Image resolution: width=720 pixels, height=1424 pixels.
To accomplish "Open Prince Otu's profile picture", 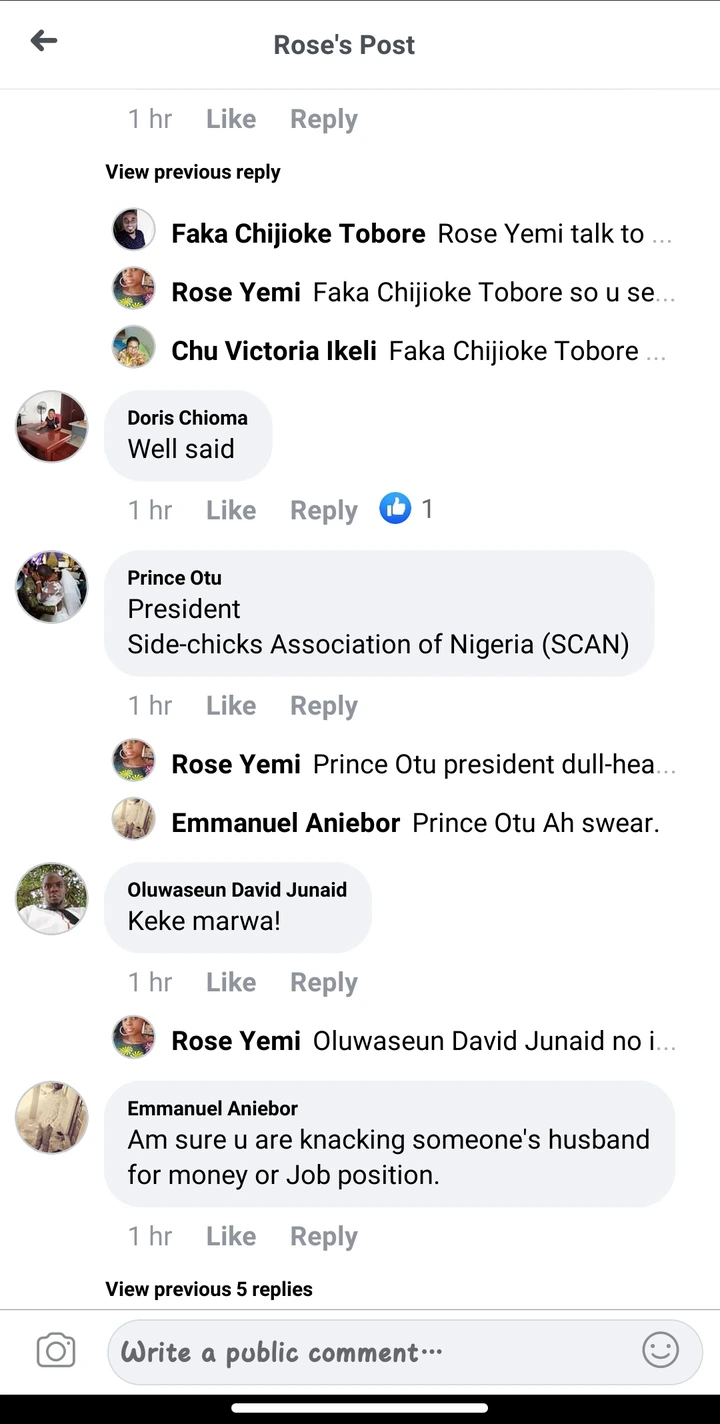I will tap(52, 587).
